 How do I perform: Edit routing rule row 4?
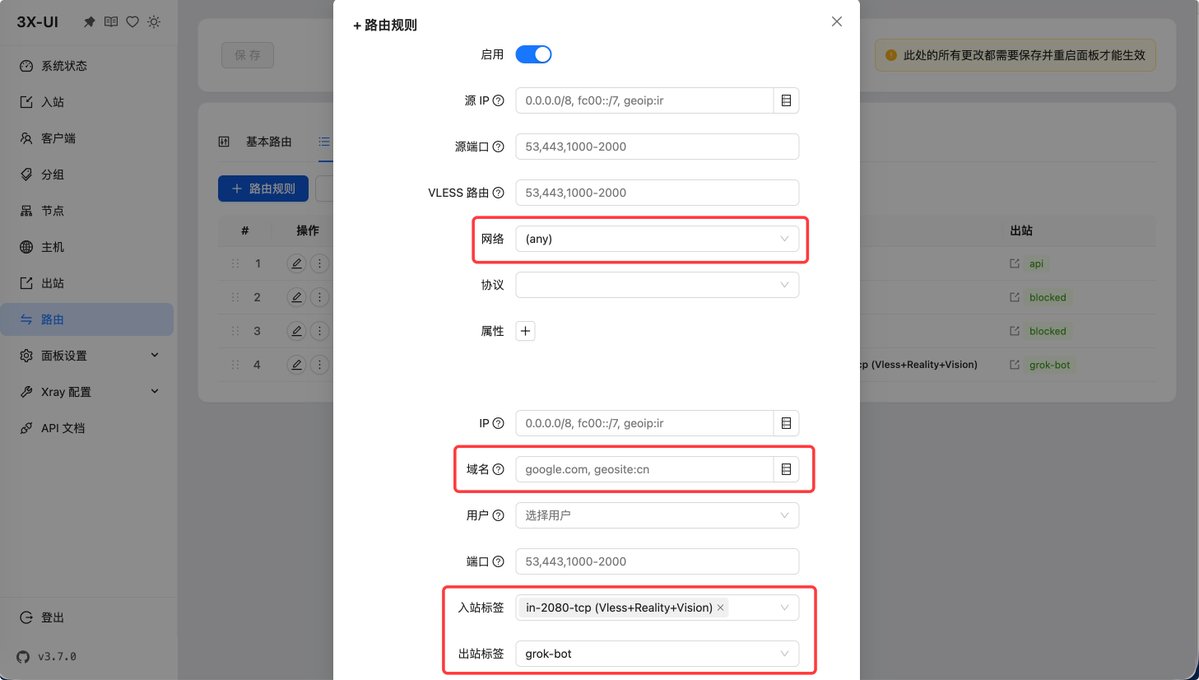click(x=296, y=365)
